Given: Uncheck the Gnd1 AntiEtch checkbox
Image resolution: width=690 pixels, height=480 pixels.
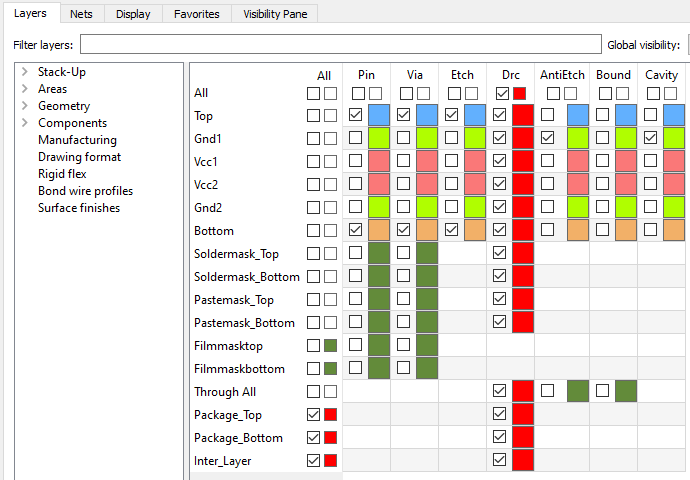Looking at the screenshot, I should point(547,137).
